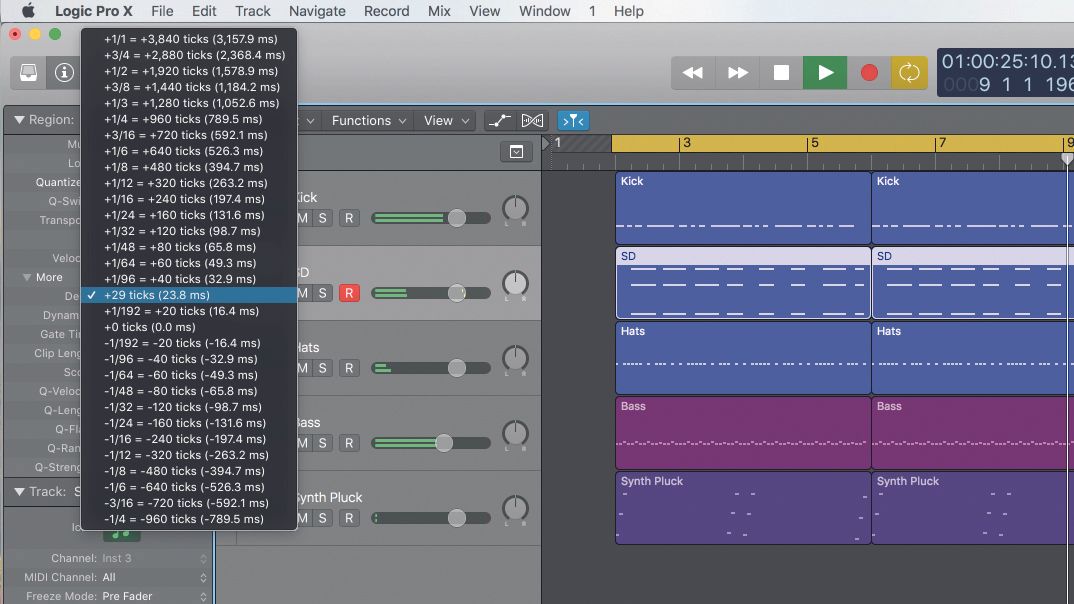Screen dimensions: 1074x604
Task: Click the green Play button
Action: click(x=825, y=73)
